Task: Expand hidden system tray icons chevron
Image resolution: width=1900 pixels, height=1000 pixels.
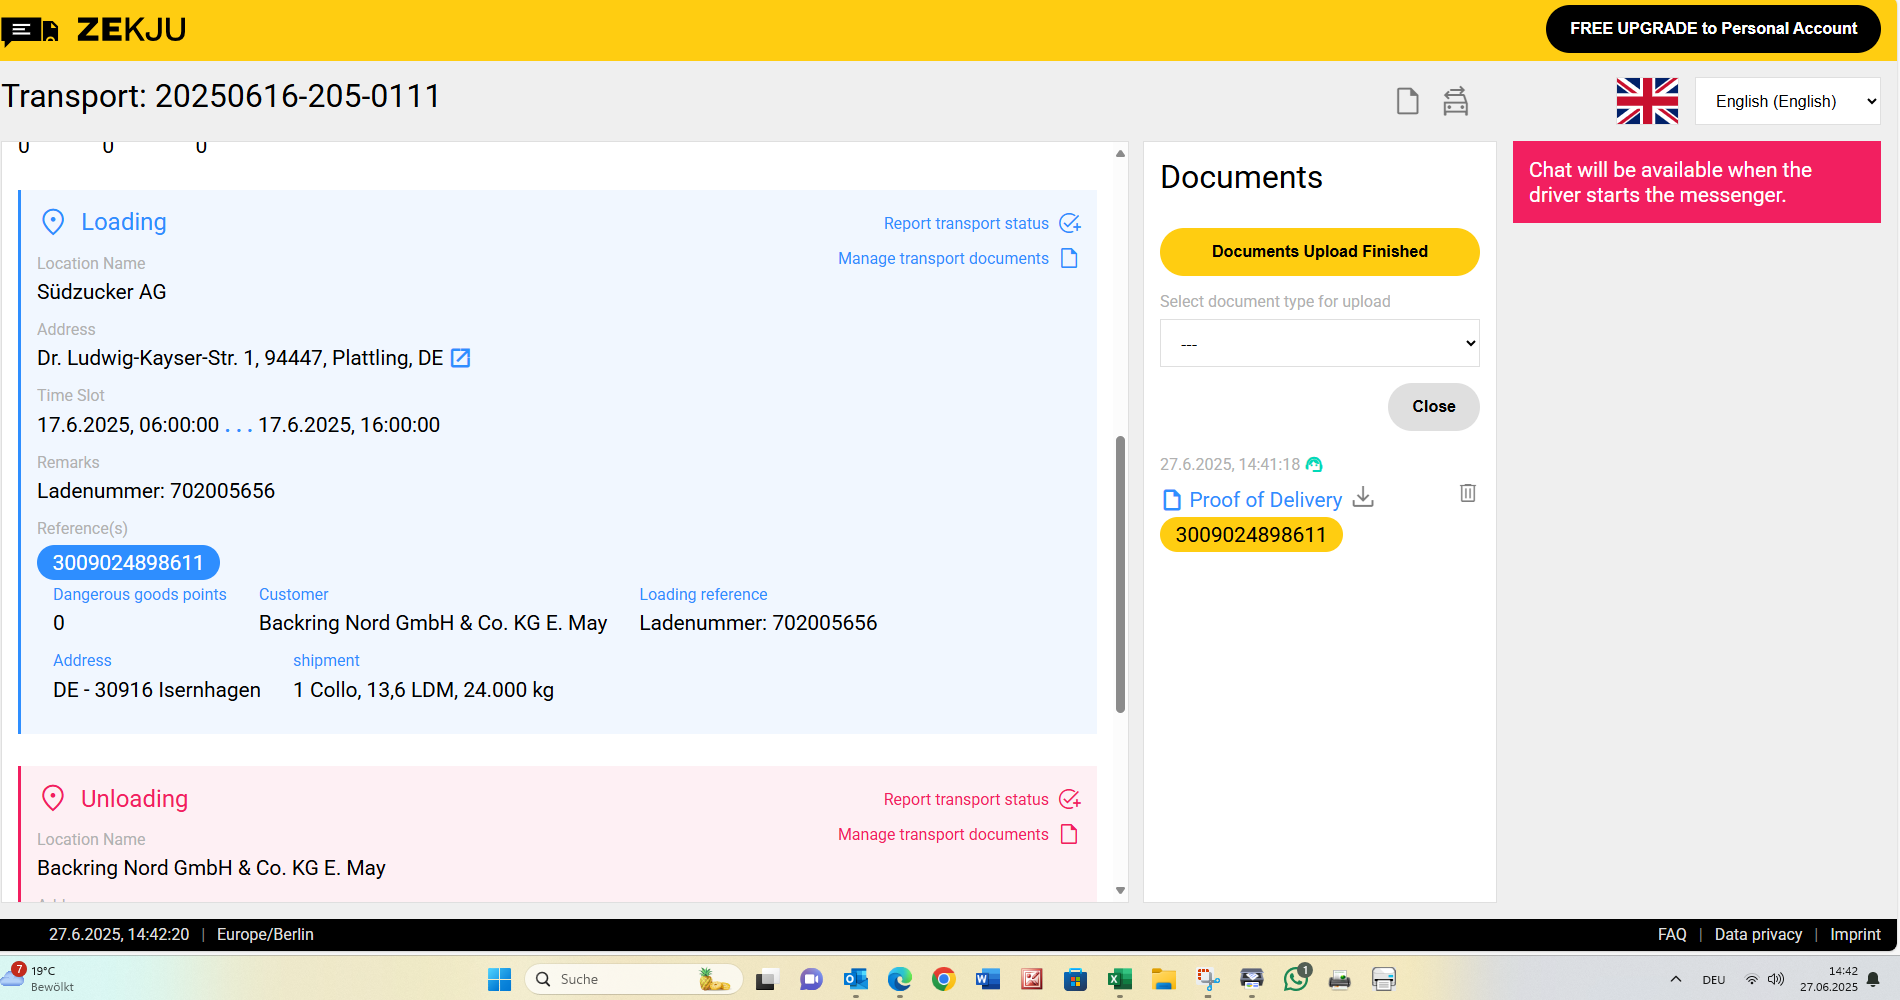Action: (1676, 979)
